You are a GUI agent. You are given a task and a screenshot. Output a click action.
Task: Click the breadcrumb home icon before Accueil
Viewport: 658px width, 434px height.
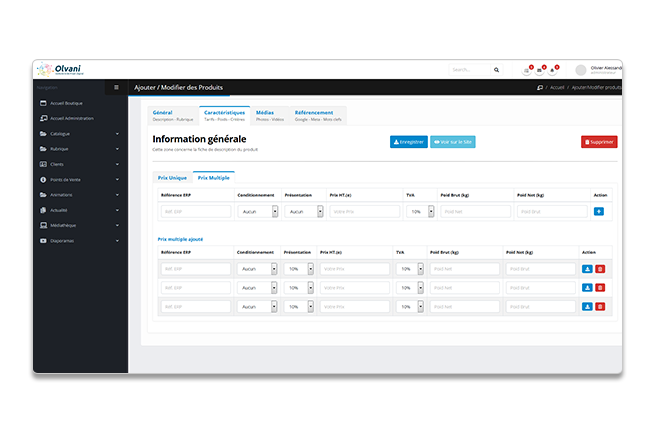tap(540, 87)
